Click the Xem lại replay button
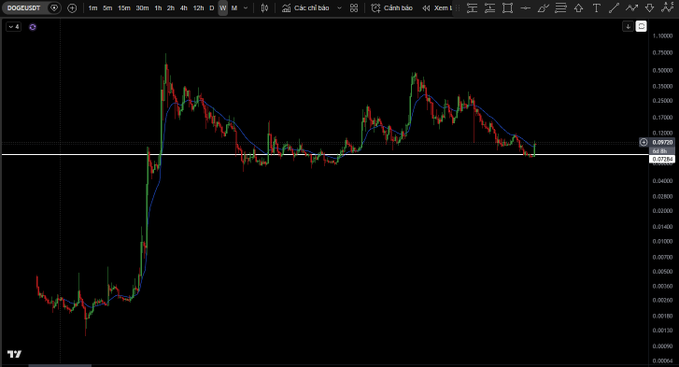This screenshot has height=367, width=679. point(437,8)
